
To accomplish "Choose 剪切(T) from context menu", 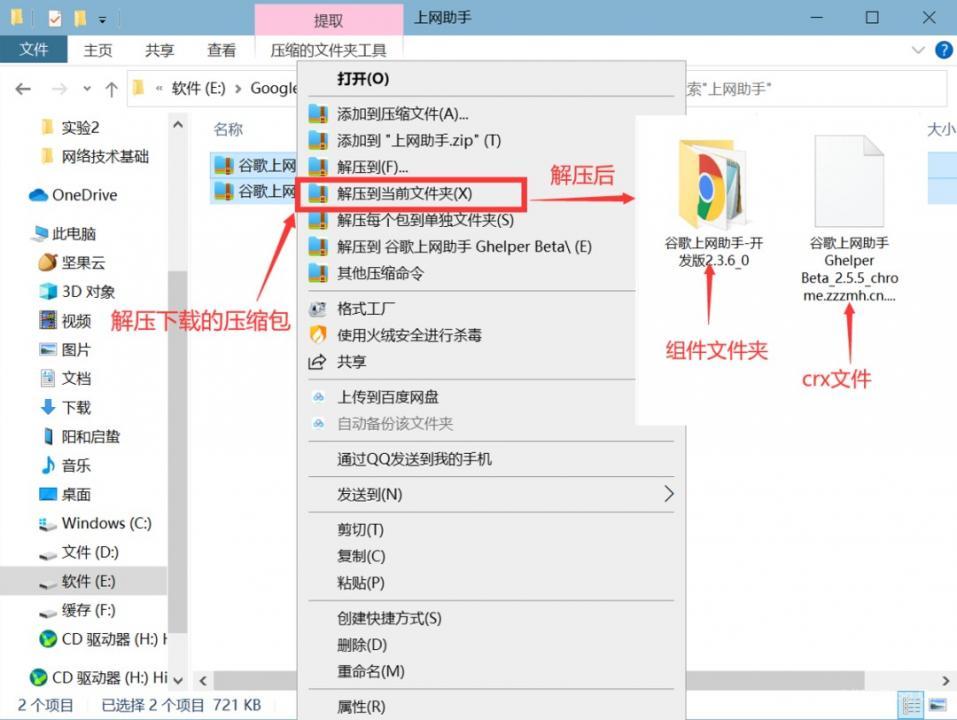I will tap(490, 530).
